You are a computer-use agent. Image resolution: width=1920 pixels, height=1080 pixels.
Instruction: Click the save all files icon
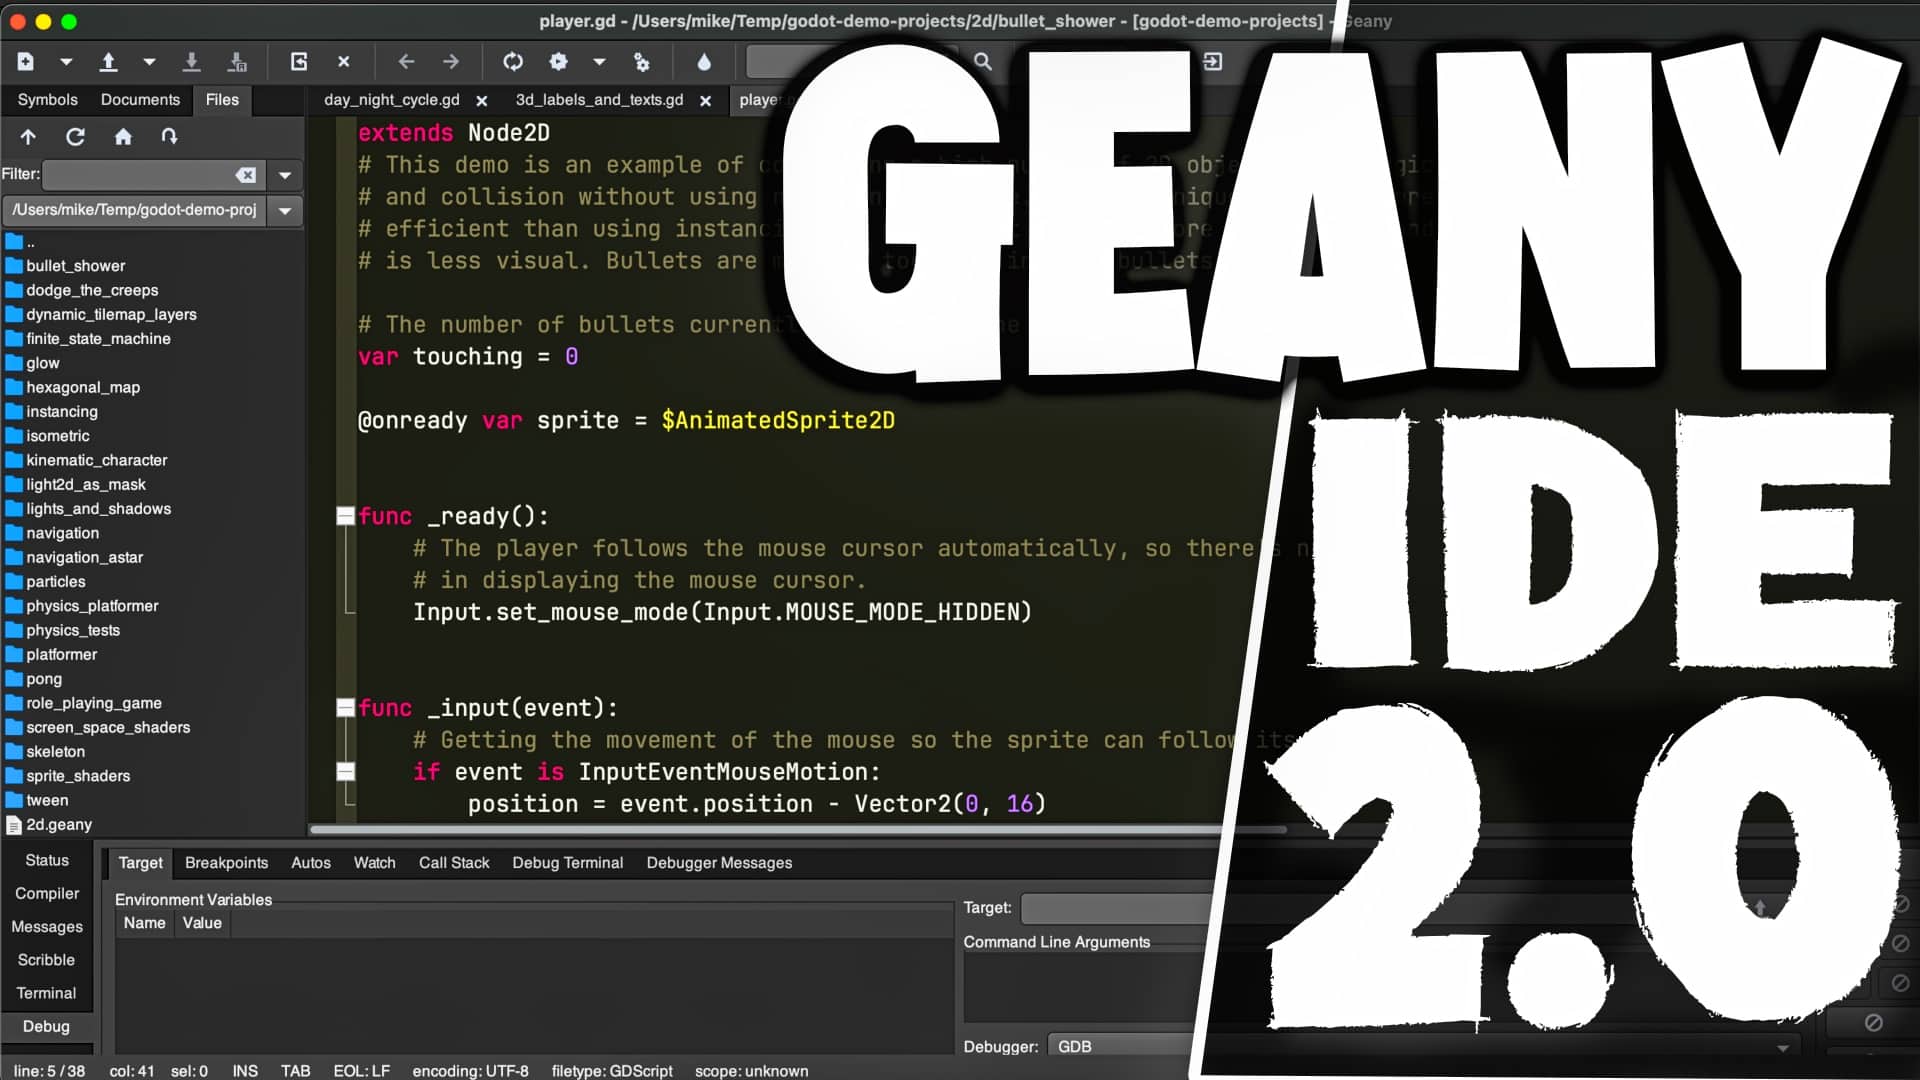[238, 62]
